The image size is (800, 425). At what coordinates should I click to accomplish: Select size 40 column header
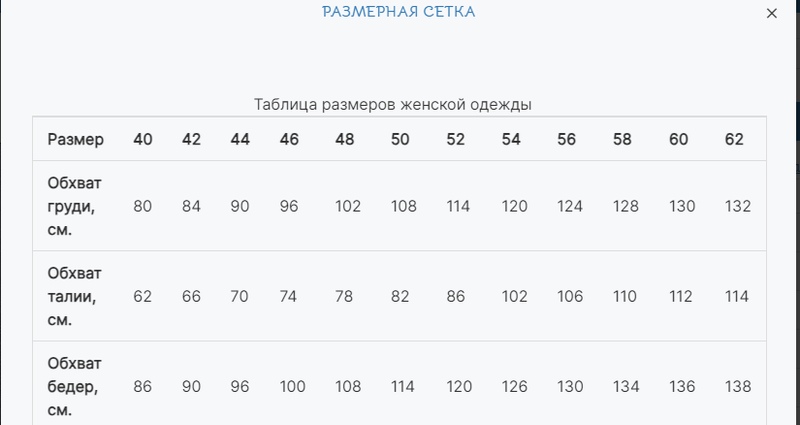tap(143, 139)
